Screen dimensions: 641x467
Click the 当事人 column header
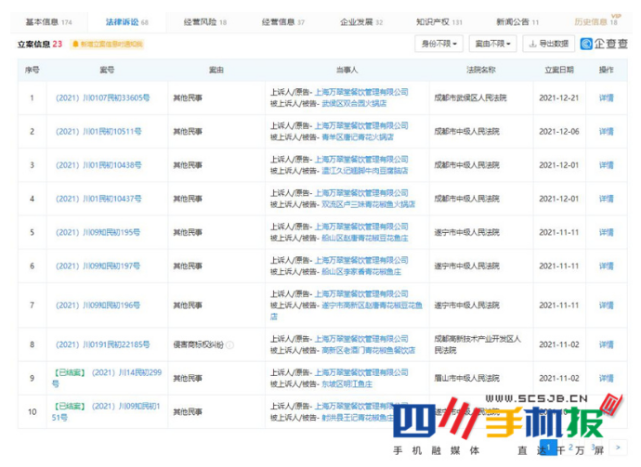pos(347,70)
